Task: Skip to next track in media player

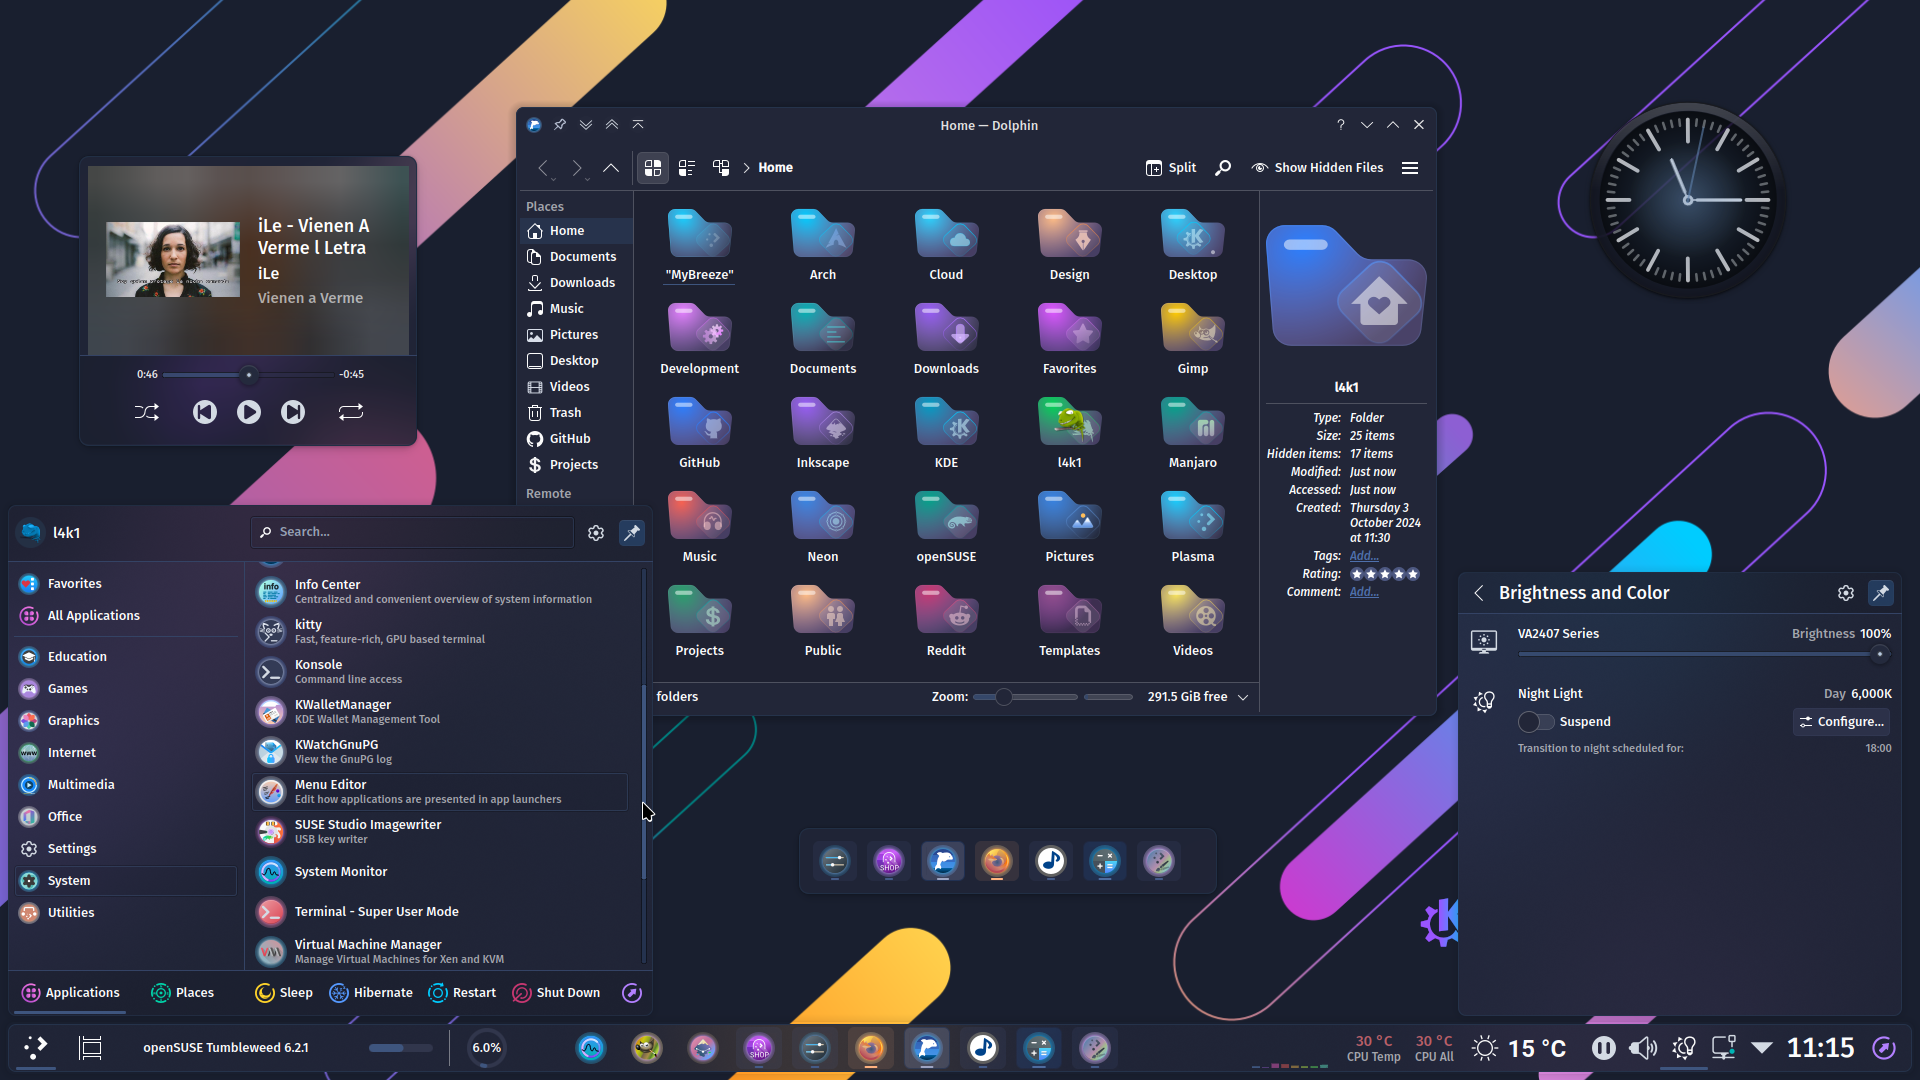Action: (293, 412)
